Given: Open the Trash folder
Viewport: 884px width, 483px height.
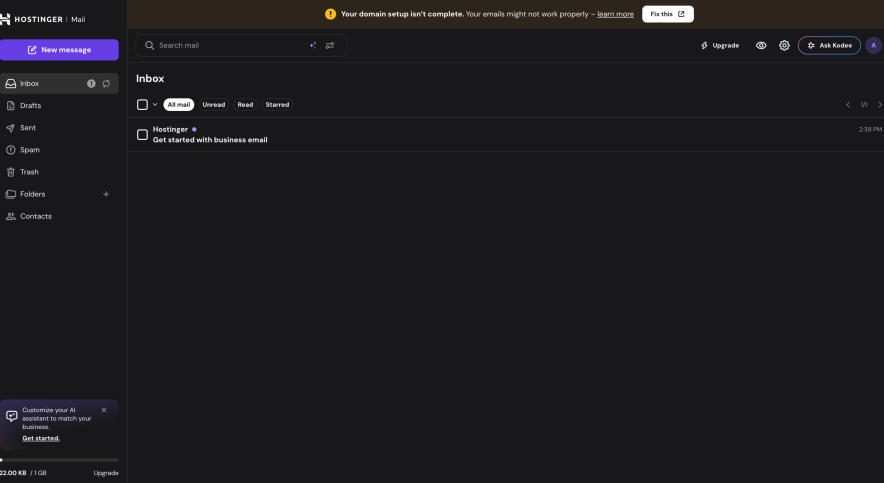Looking at the screenshot, I should click(x=29, y=172).
